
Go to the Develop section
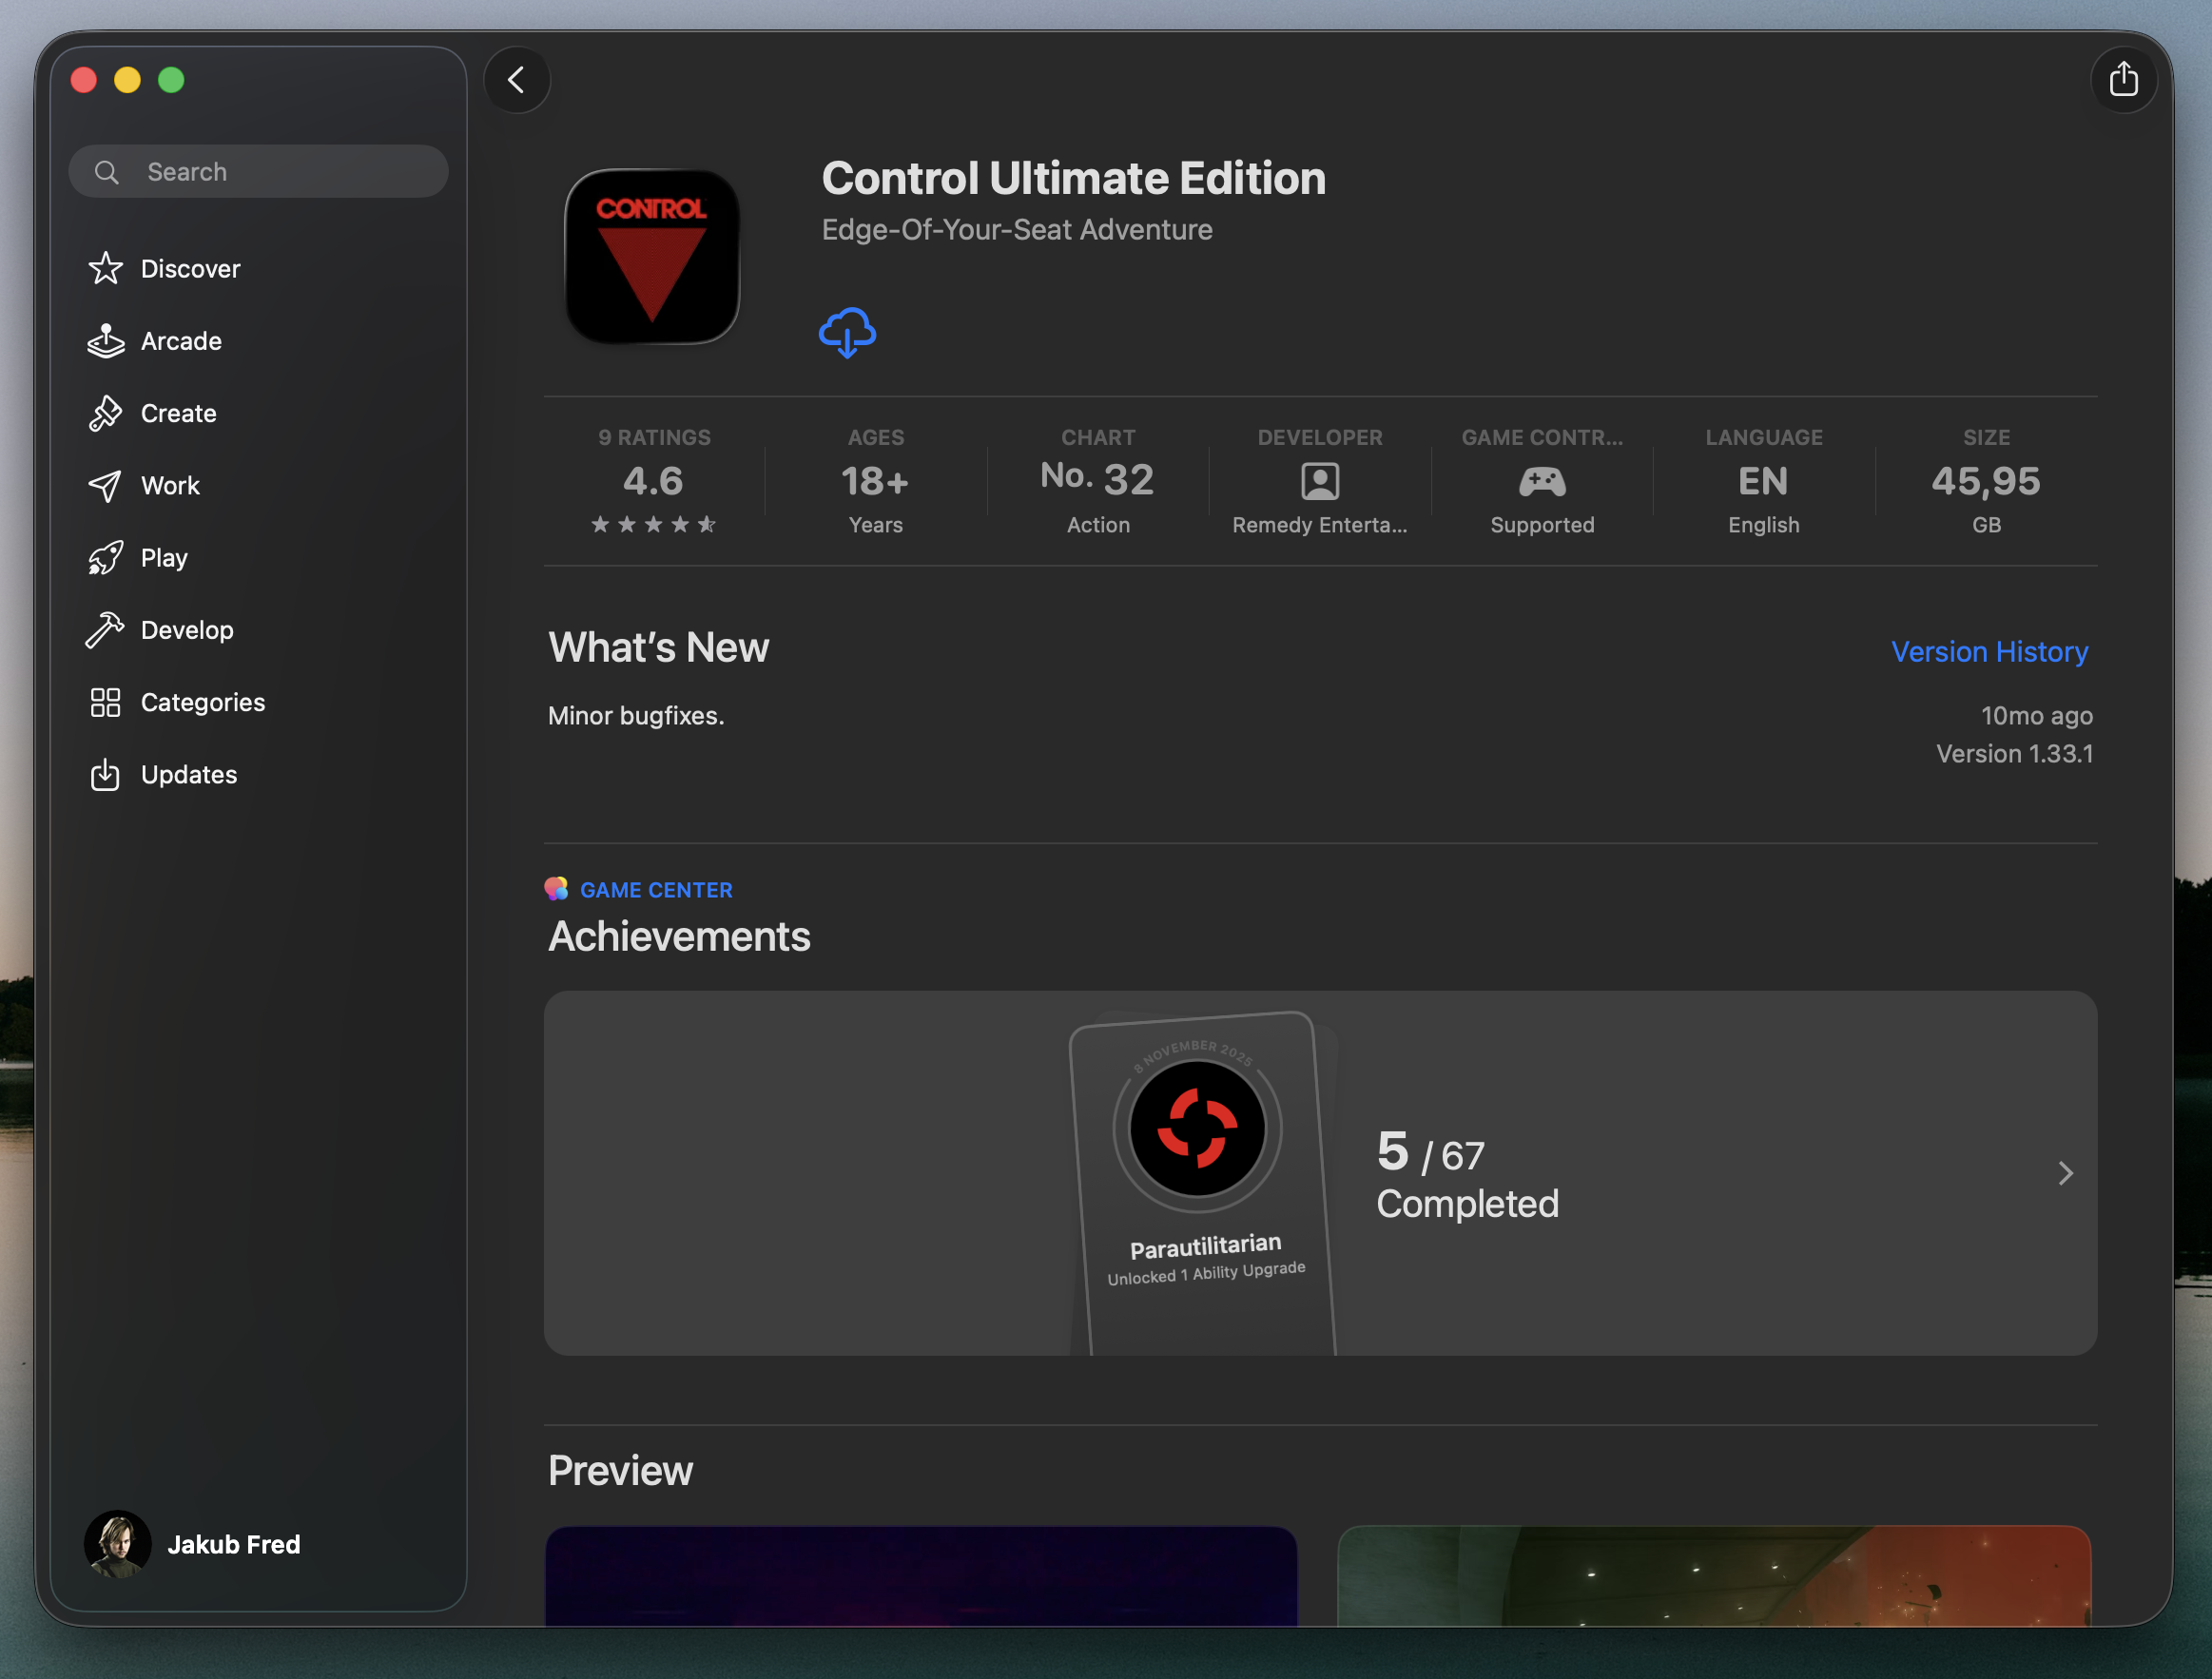[258, 630]
